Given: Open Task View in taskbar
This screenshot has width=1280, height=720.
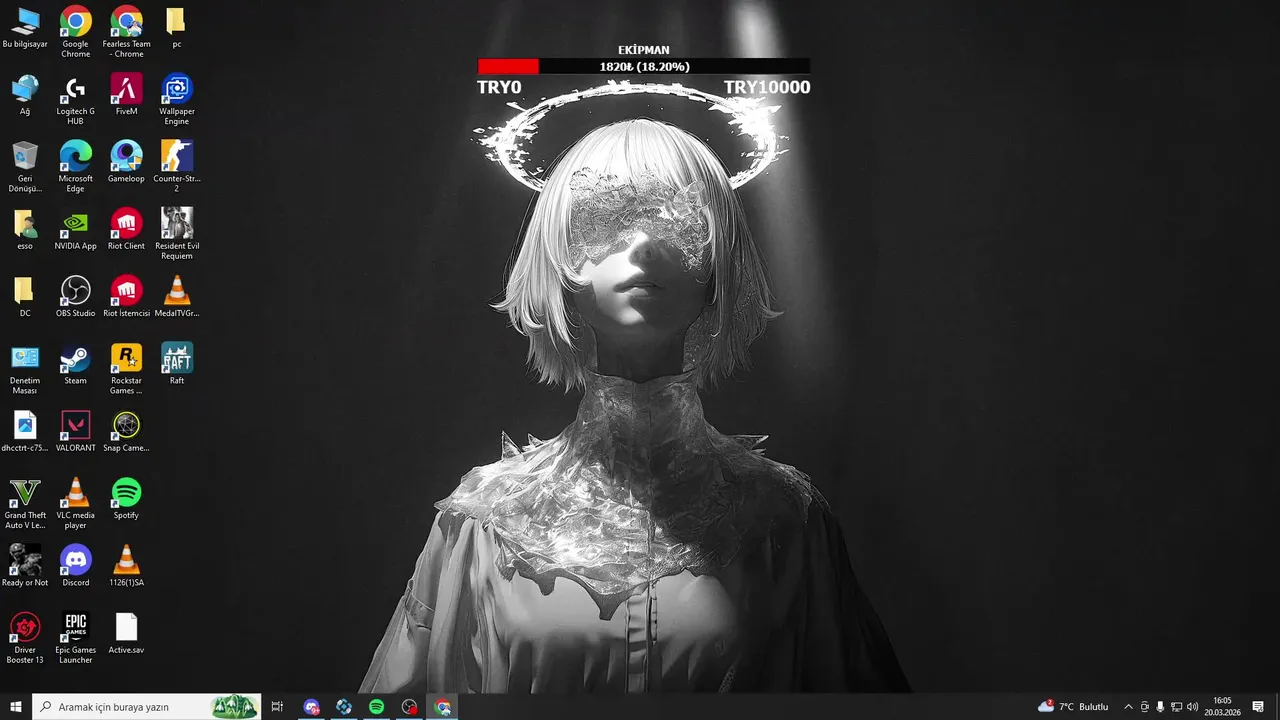Looking at the screenshot, I should point(277,707).
